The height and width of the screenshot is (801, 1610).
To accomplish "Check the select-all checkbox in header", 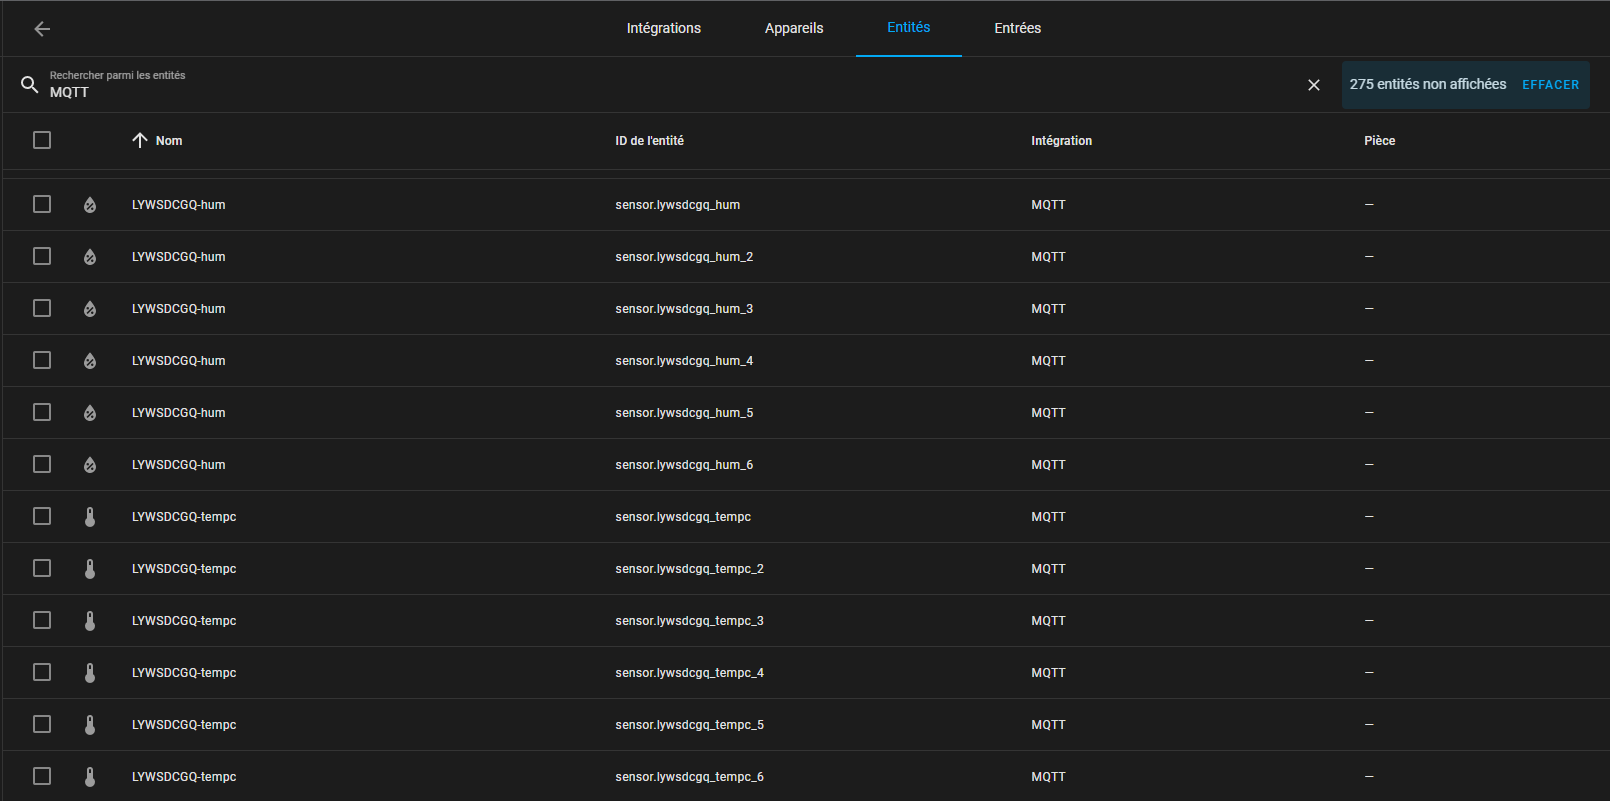I will tap(42, 141).
